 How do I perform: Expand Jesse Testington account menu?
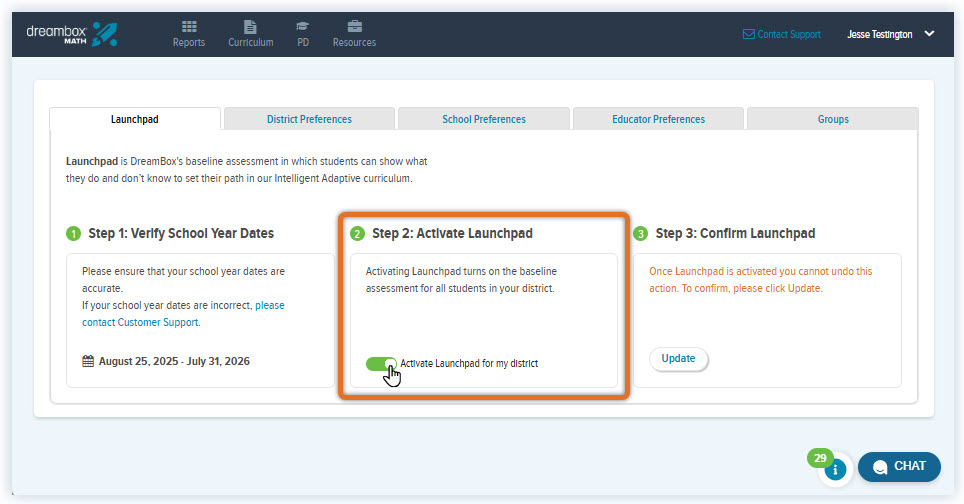[929, 34]
